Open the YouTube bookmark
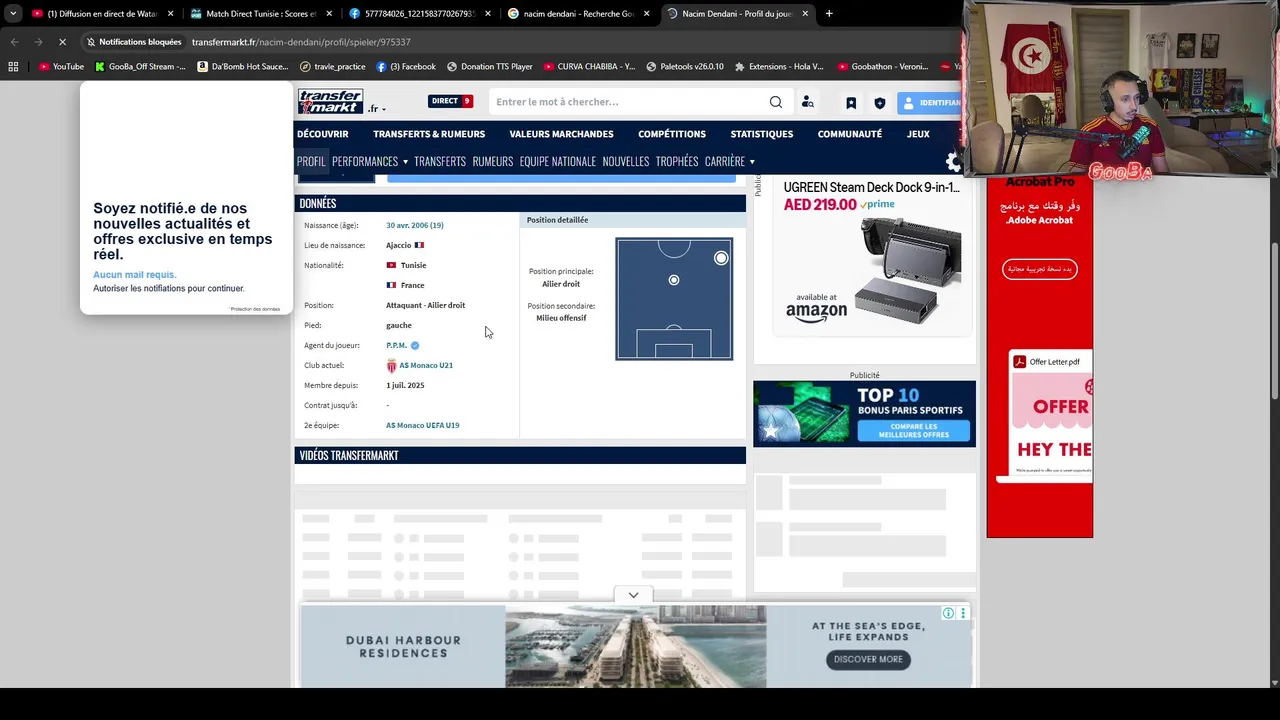Viewport: 1280px width, 720px height. point(61,67)
